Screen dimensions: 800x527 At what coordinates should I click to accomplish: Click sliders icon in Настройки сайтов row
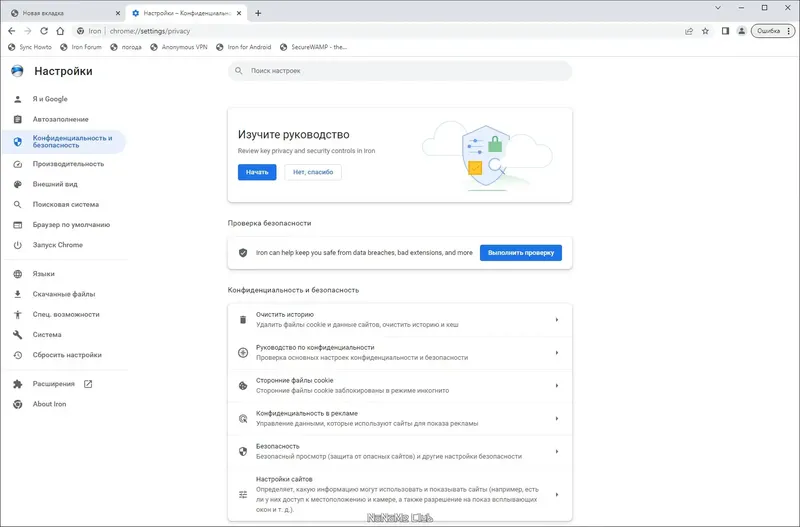(243, 494)
